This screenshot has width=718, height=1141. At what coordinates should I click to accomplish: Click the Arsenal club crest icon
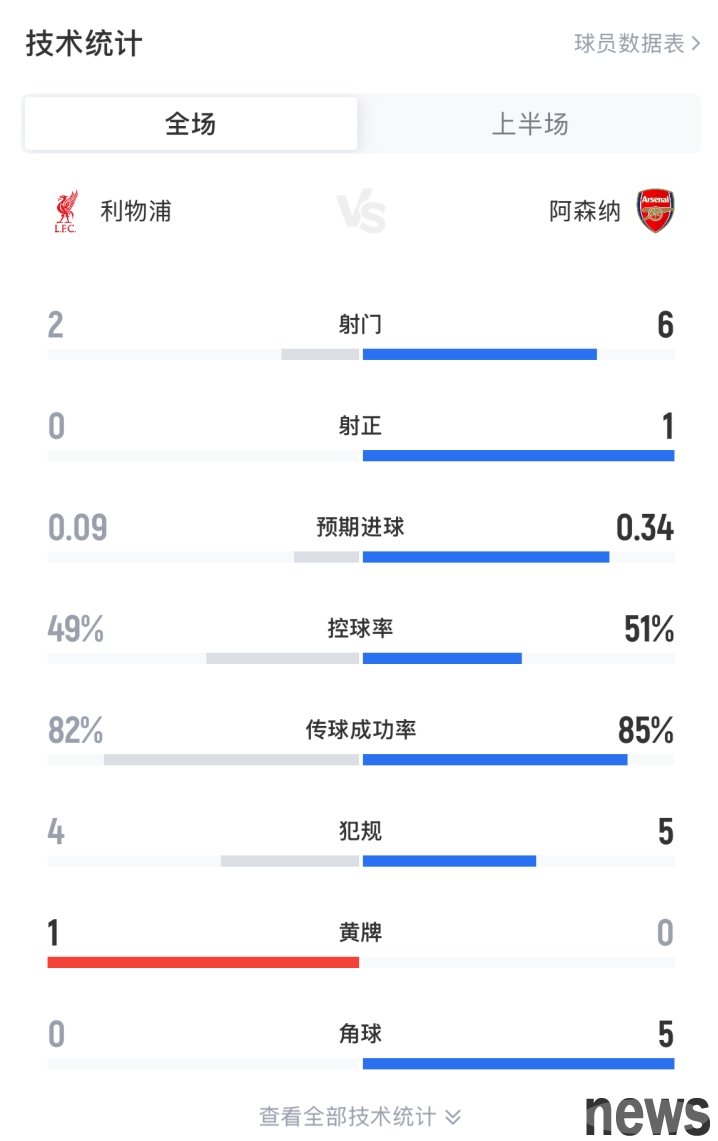point(655,211)
